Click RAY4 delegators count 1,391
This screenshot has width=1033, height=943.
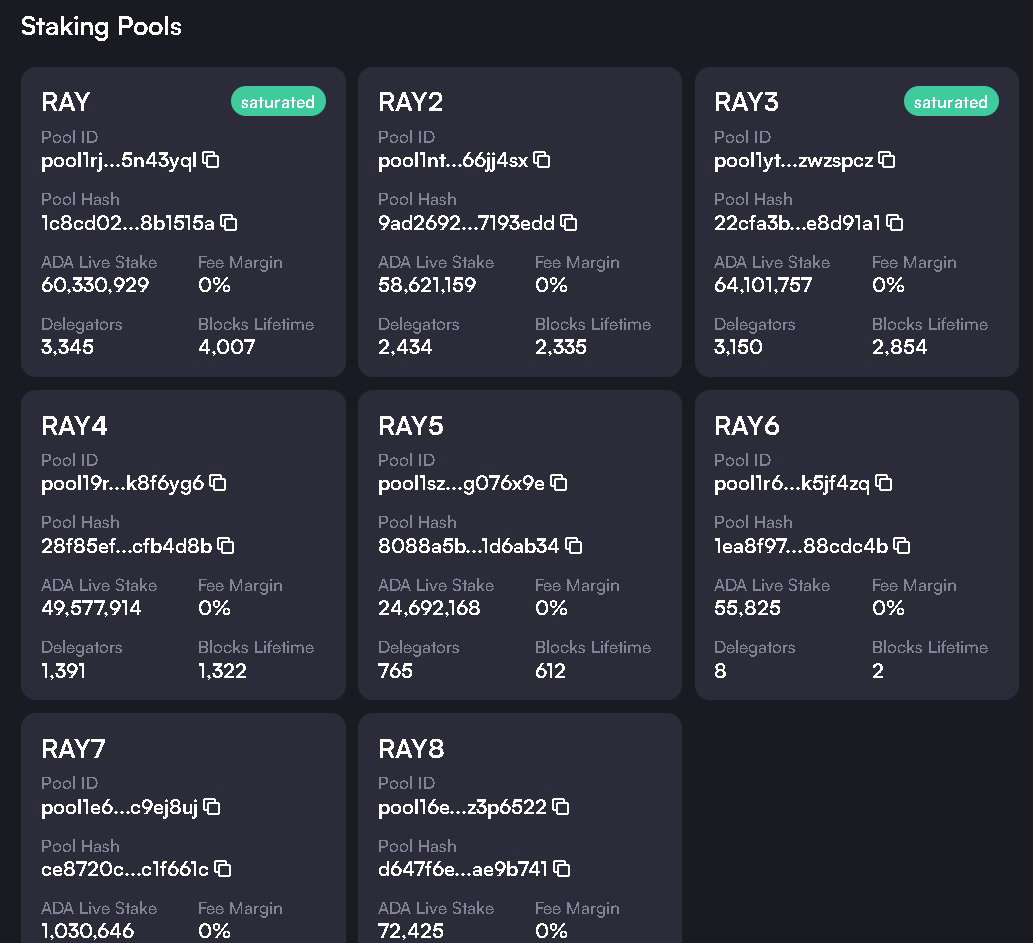tap(63, 670)
